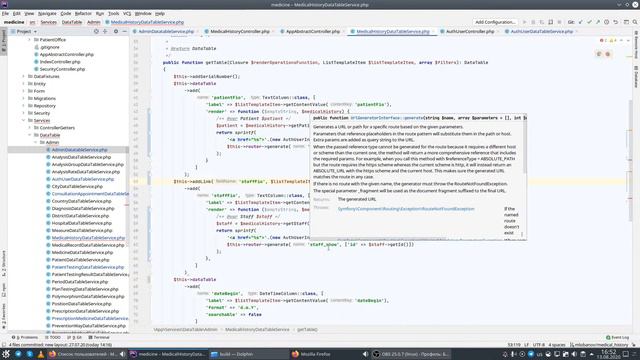Collapse the Services folder in tree
This screenshot has width=640, height=360.
24,120
